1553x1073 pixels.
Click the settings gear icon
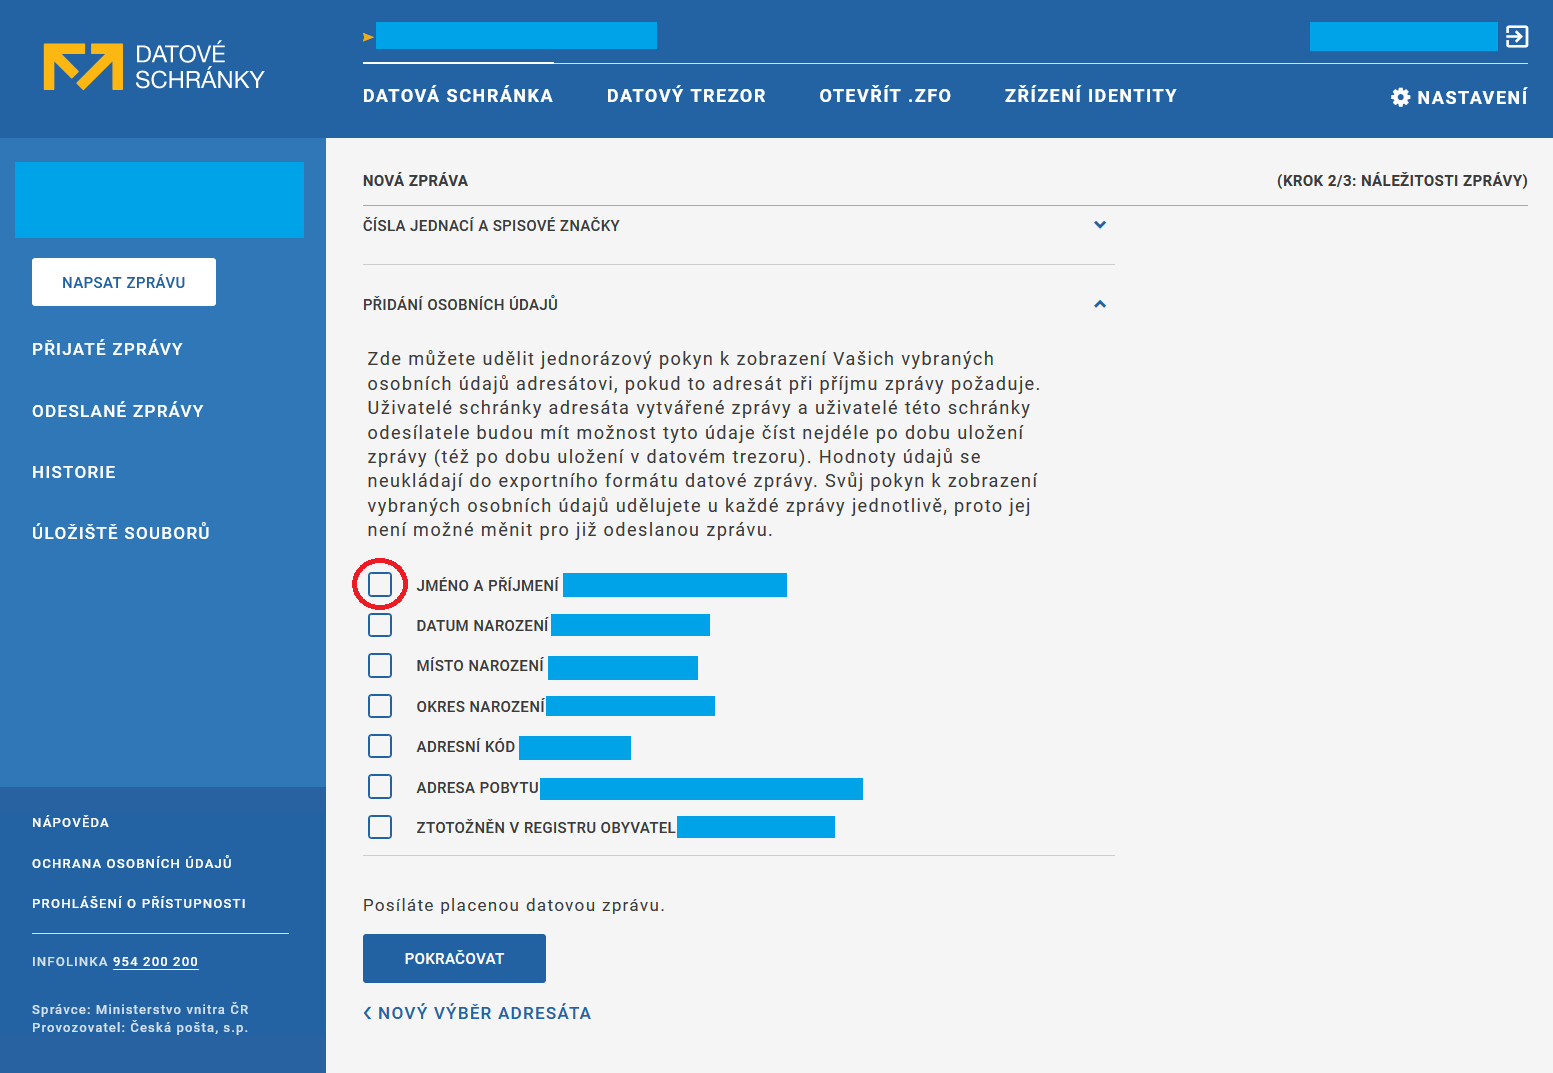pos(1400,97)
